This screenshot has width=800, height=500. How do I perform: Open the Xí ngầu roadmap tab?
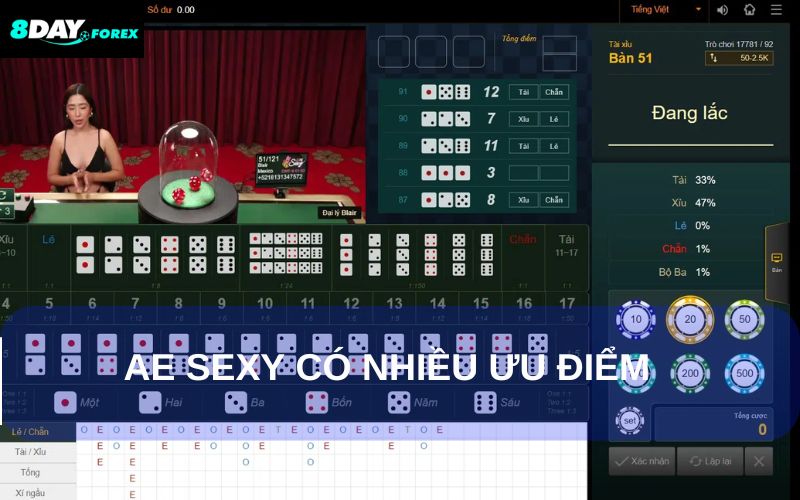[x=37, y=491]
